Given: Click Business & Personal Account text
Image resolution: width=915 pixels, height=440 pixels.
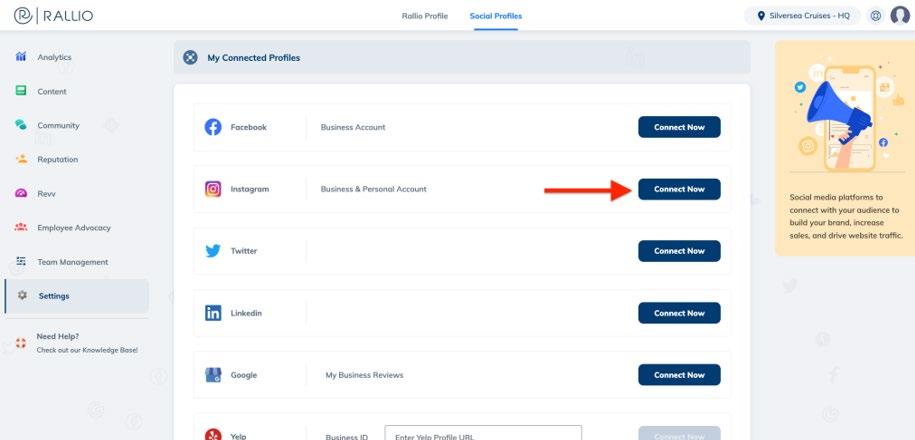Looking at the screenshot, I should pos(373,189).
